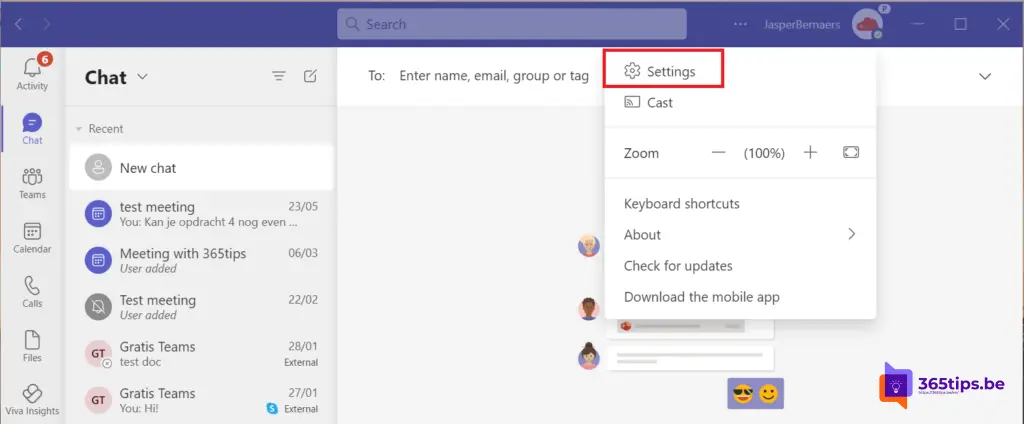The width and height of the screenshot is (1024, 424).
Task: Increase zoom with plus button
Action: [x=810, y=153]
